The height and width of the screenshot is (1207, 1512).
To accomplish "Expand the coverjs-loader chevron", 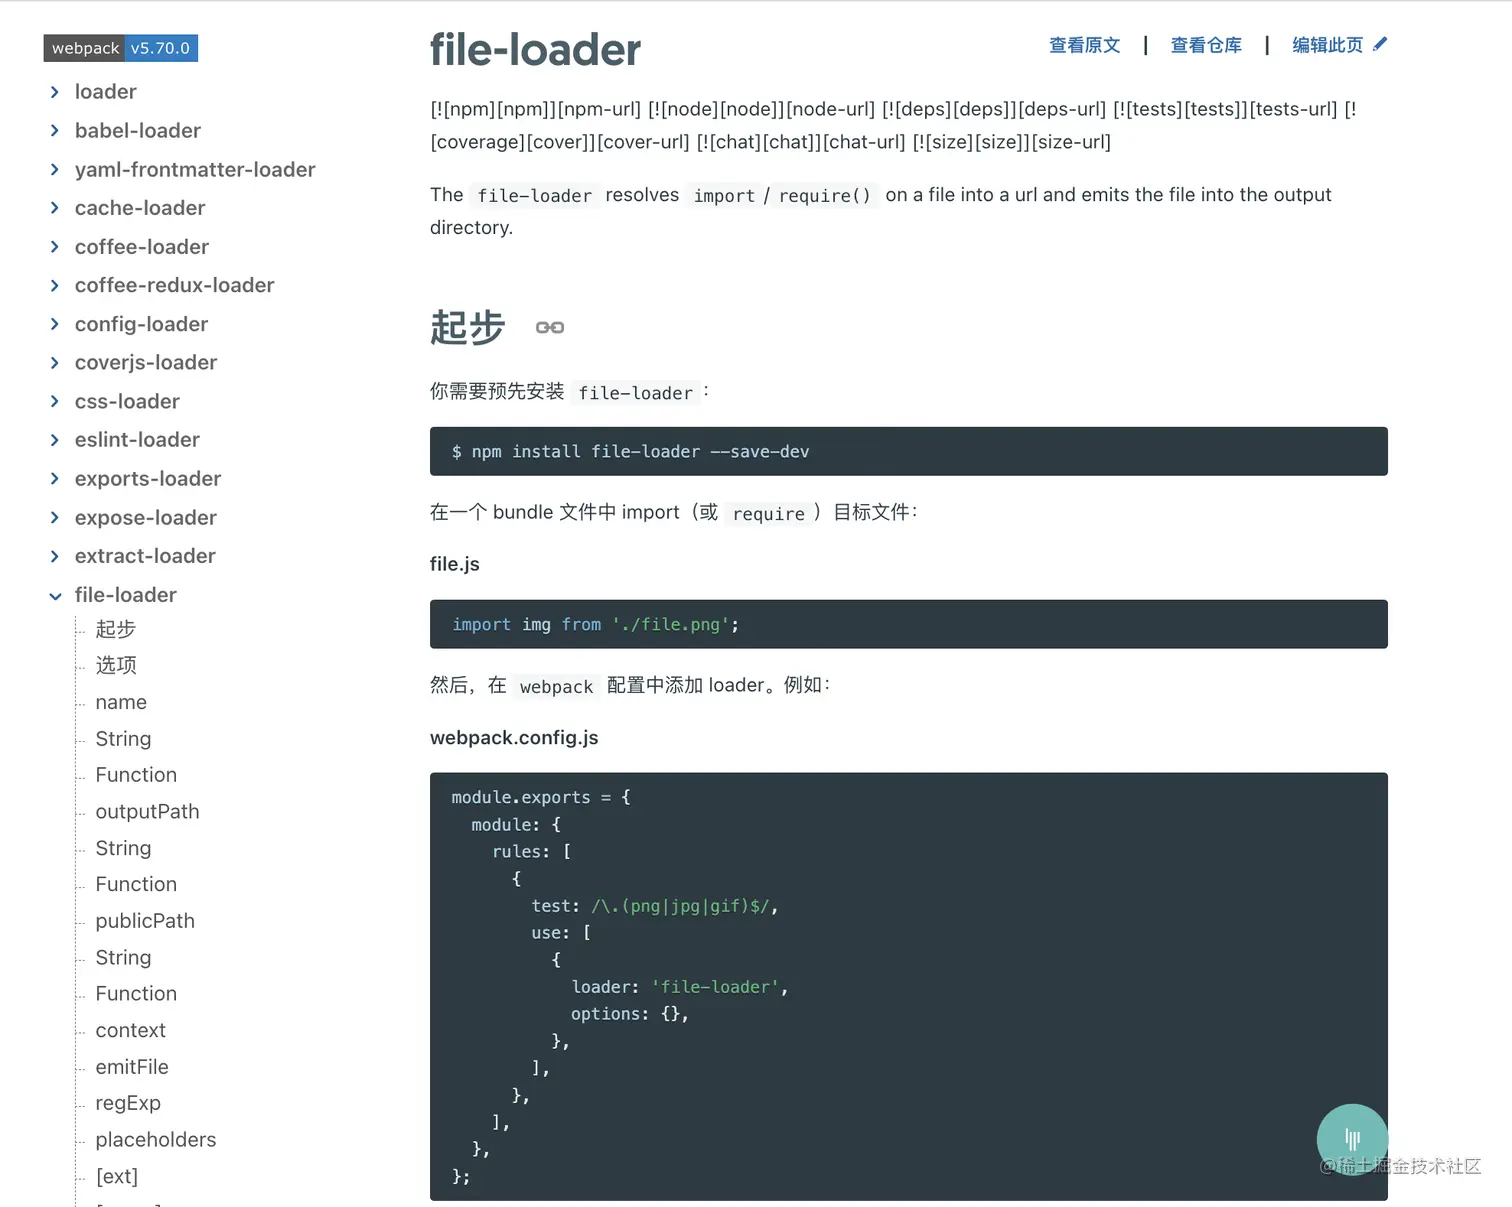I will pyautogui.click(x=55, y=363).
